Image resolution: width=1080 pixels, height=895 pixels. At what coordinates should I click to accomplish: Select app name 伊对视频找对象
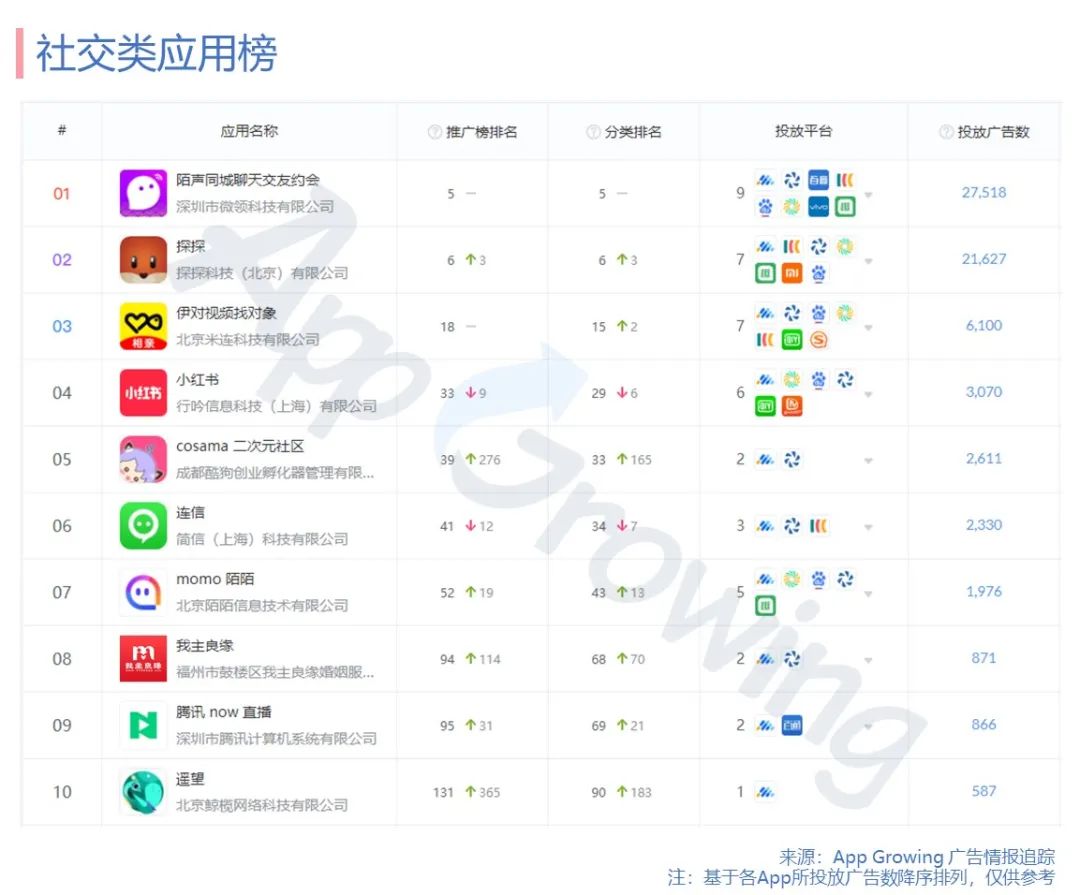(226, 313)
